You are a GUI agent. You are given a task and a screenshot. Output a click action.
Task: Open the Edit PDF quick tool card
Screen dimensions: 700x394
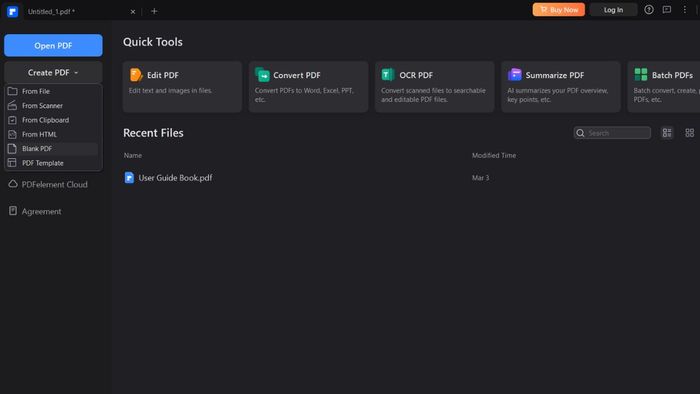point(182,87)
